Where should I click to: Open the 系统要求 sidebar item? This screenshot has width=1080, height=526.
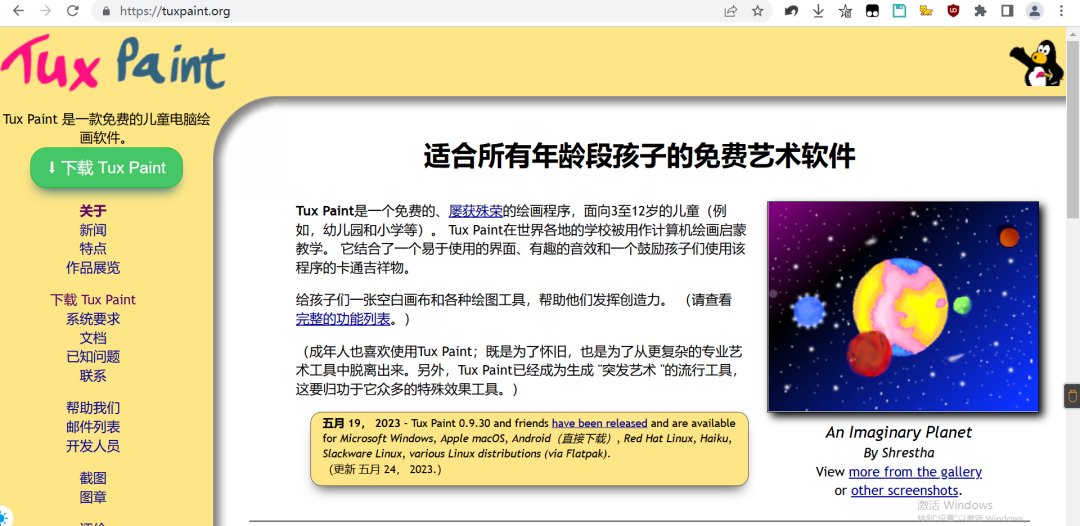93,319
